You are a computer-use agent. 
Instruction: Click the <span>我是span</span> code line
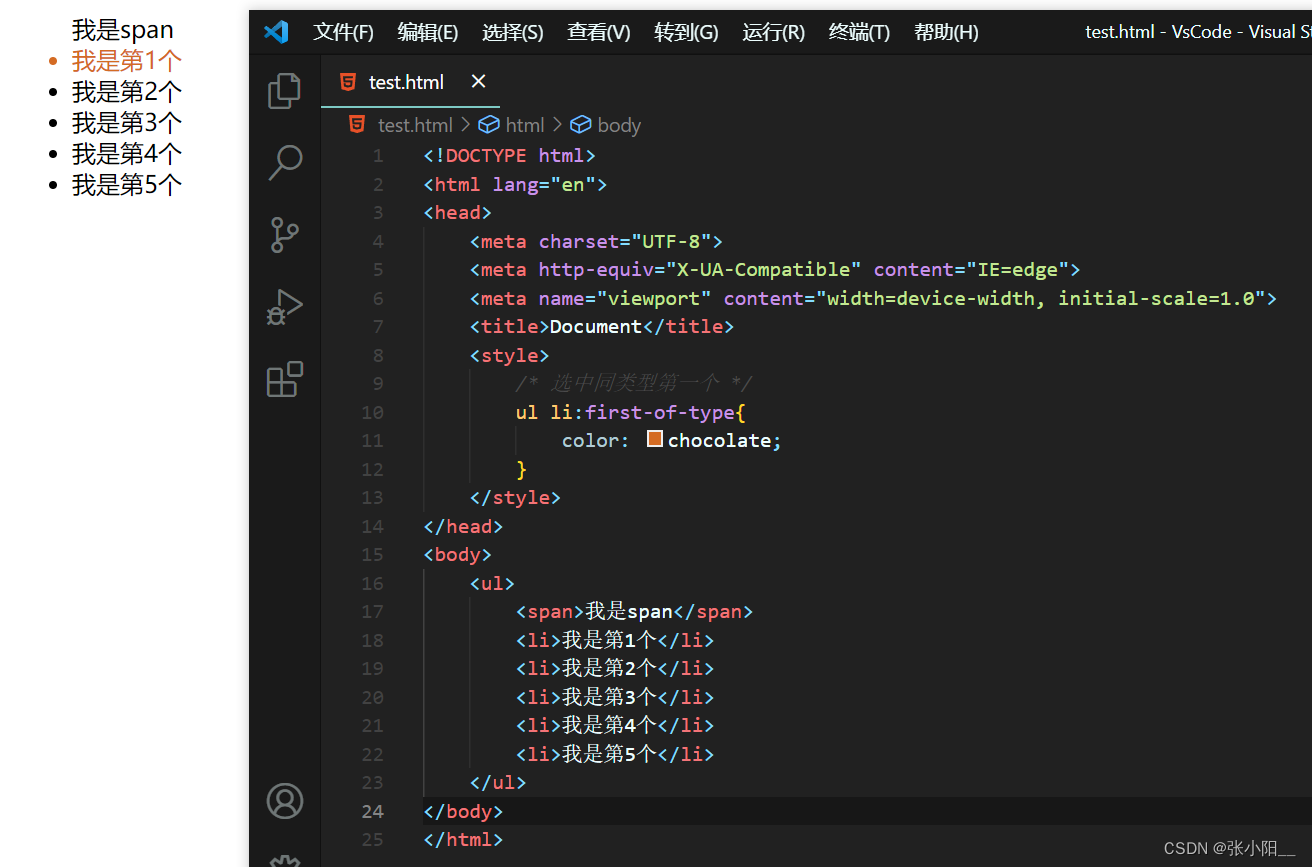pyautogui.click(x=634, y=611)
